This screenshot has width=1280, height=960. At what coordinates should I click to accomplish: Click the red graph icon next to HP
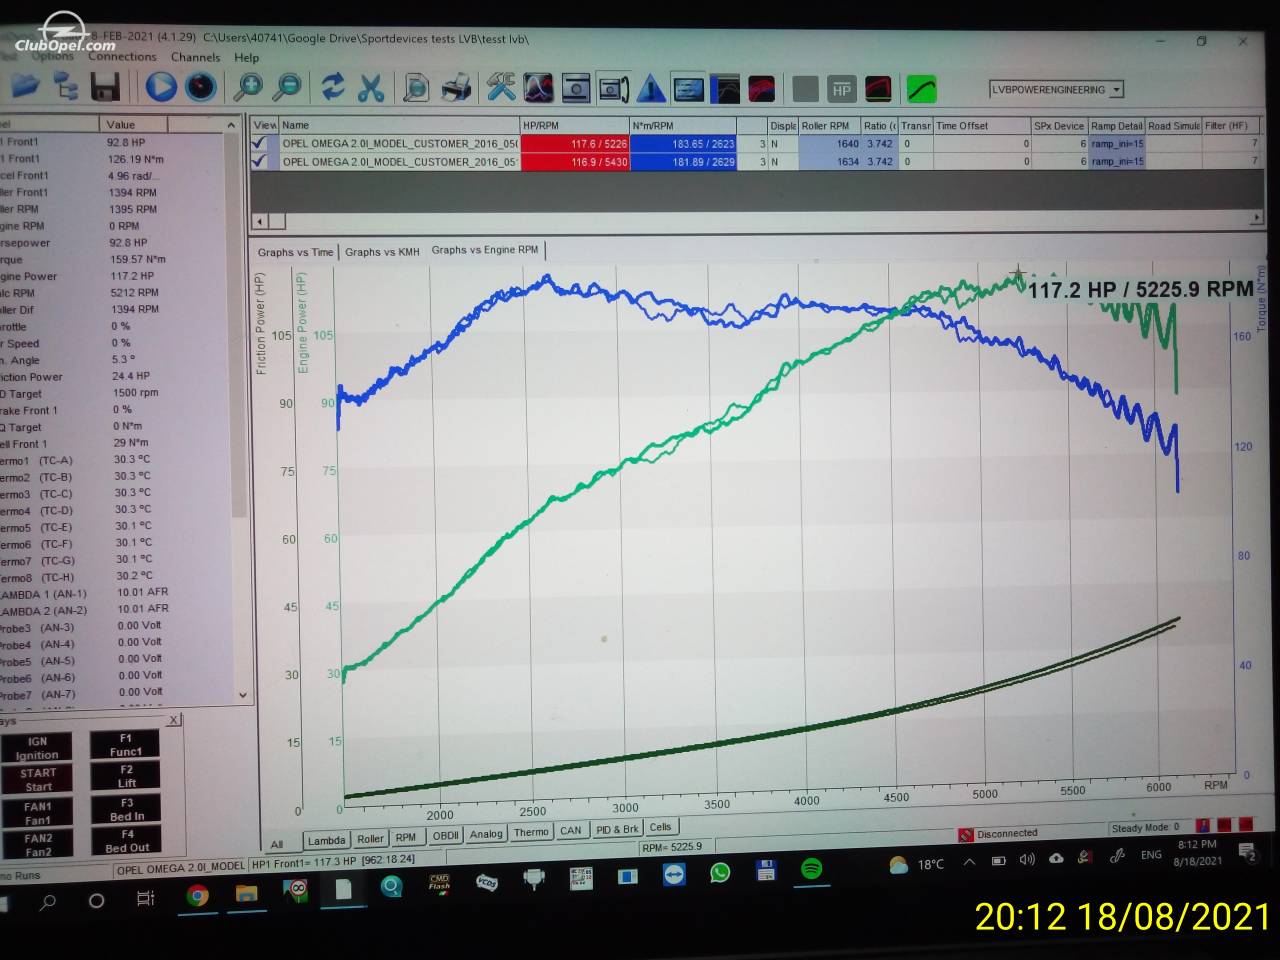[x=878, y=90]
